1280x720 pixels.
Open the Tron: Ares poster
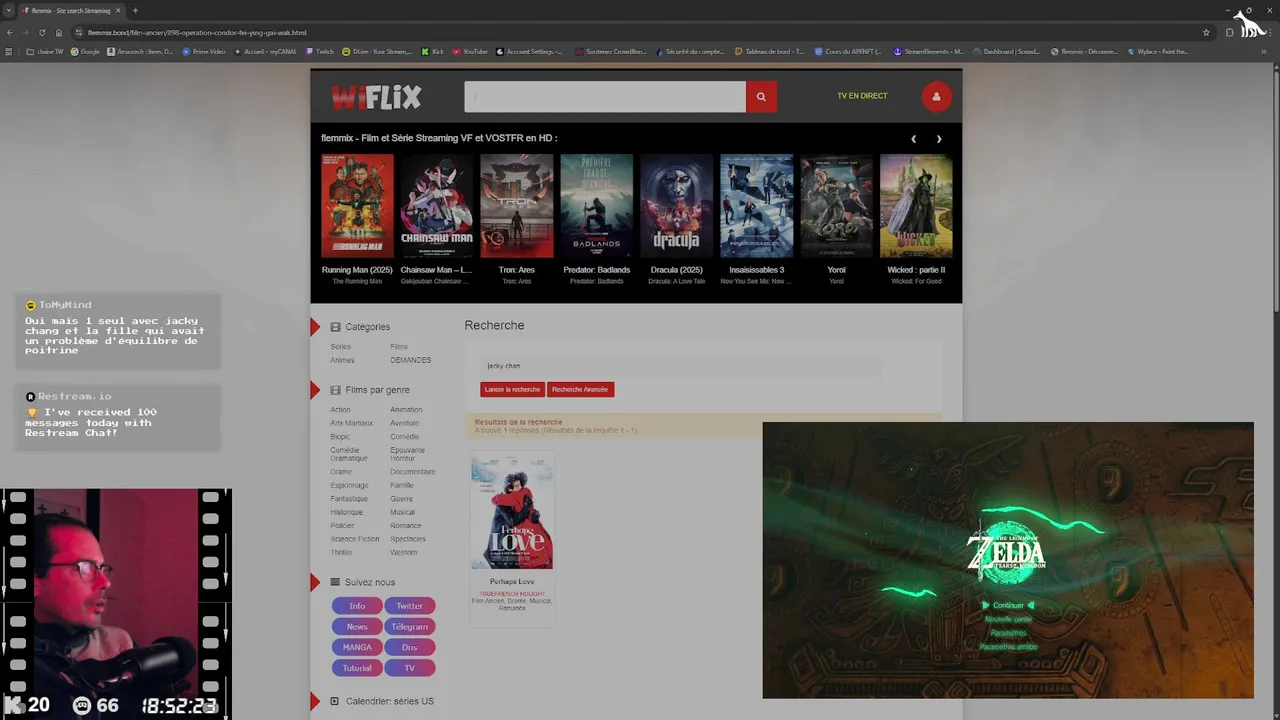point(516,206)
